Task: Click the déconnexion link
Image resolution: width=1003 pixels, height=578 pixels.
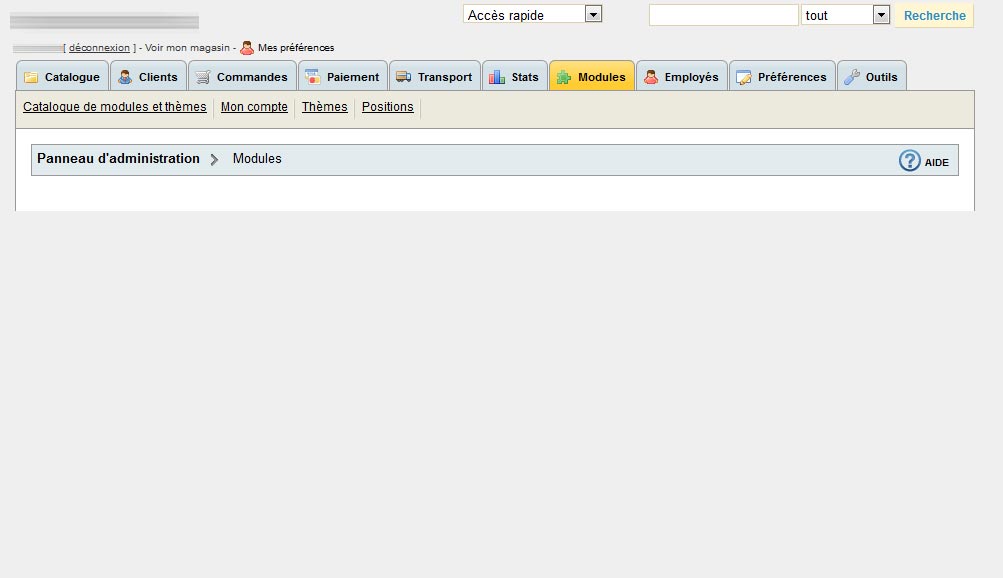Action: pos(99,48)
